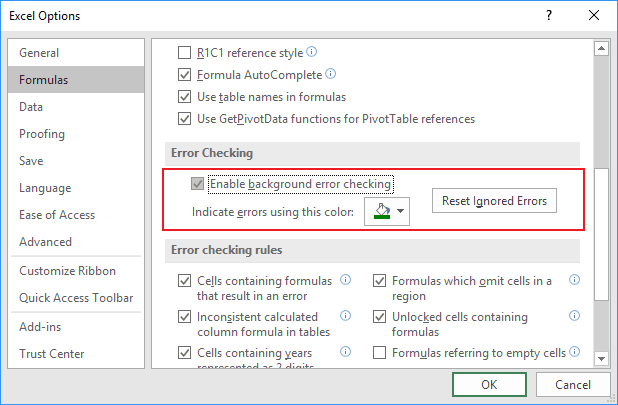Click info icon next to R1C1 reference style
Screen dimensions: 618x405
[312, 52]
